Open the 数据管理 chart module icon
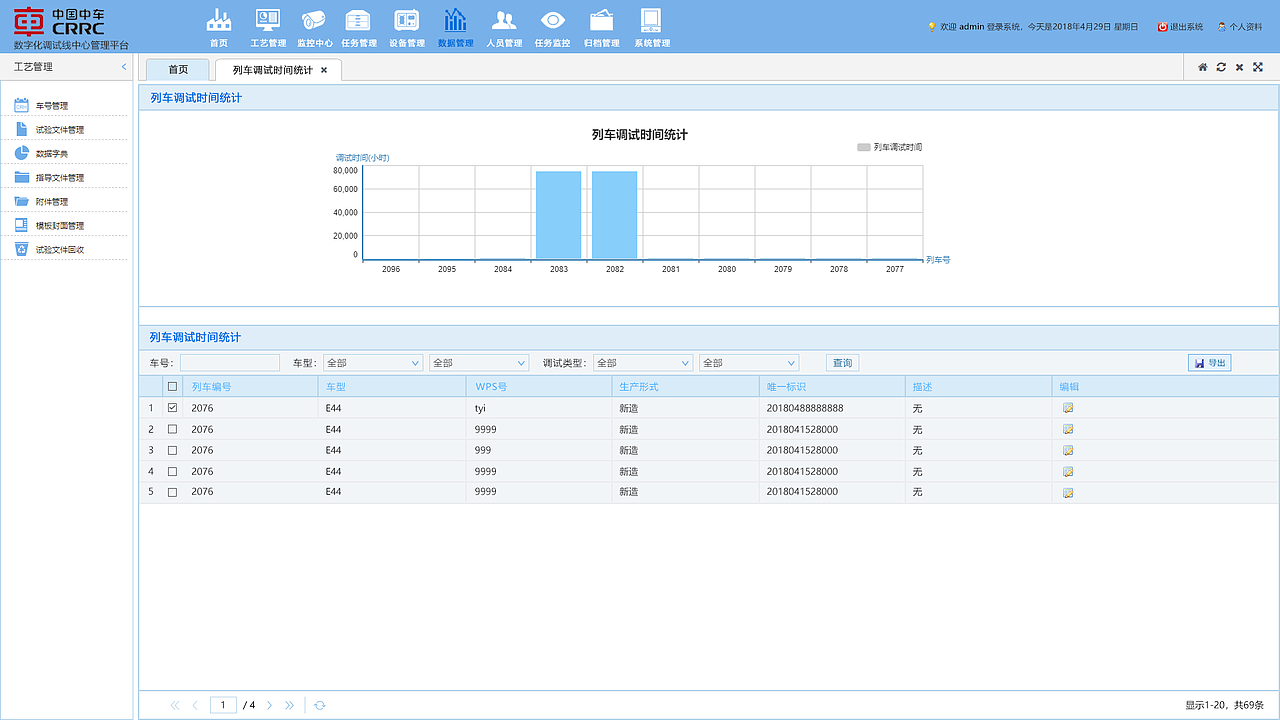The image size is (1280, 720). (455, 27)
